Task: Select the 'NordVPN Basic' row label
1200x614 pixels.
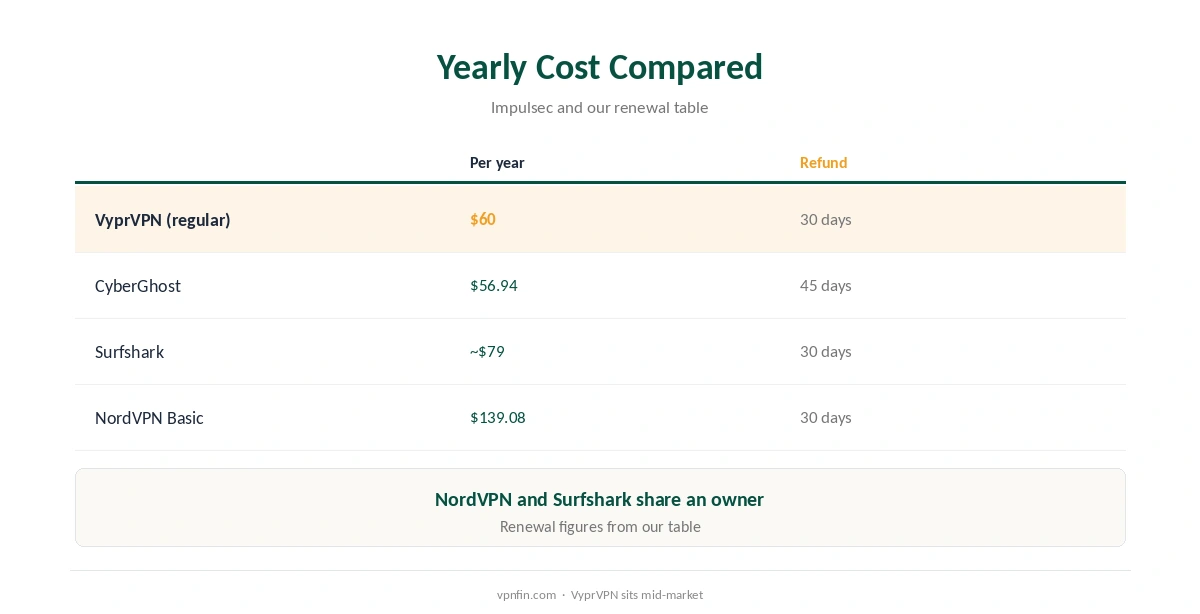Action: [x=149, y=417]
